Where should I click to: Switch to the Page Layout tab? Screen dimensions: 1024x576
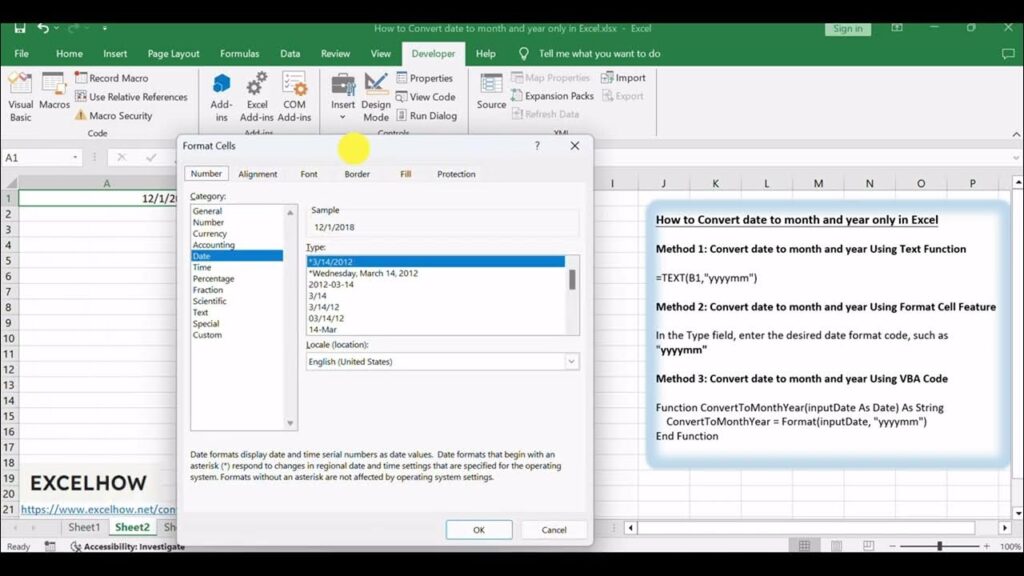pos(173,54)
